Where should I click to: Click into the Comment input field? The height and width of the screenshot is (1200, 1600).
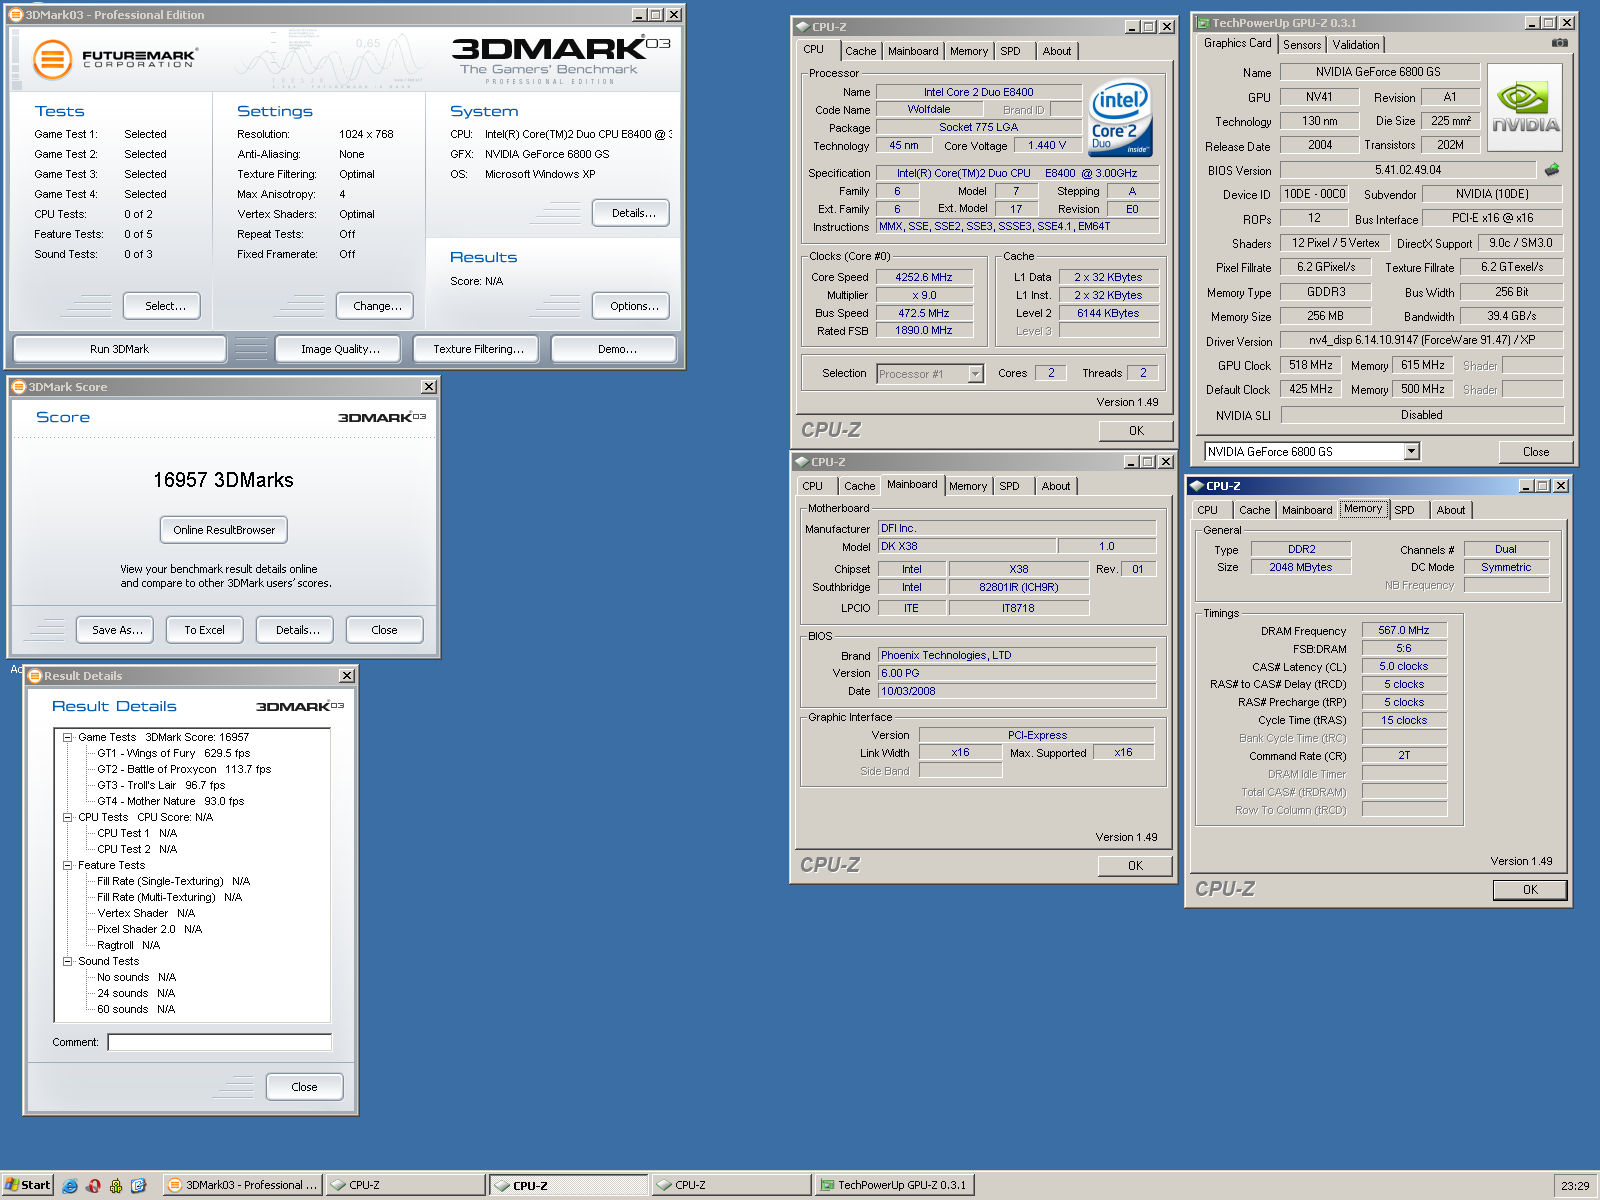(219, 1043)
